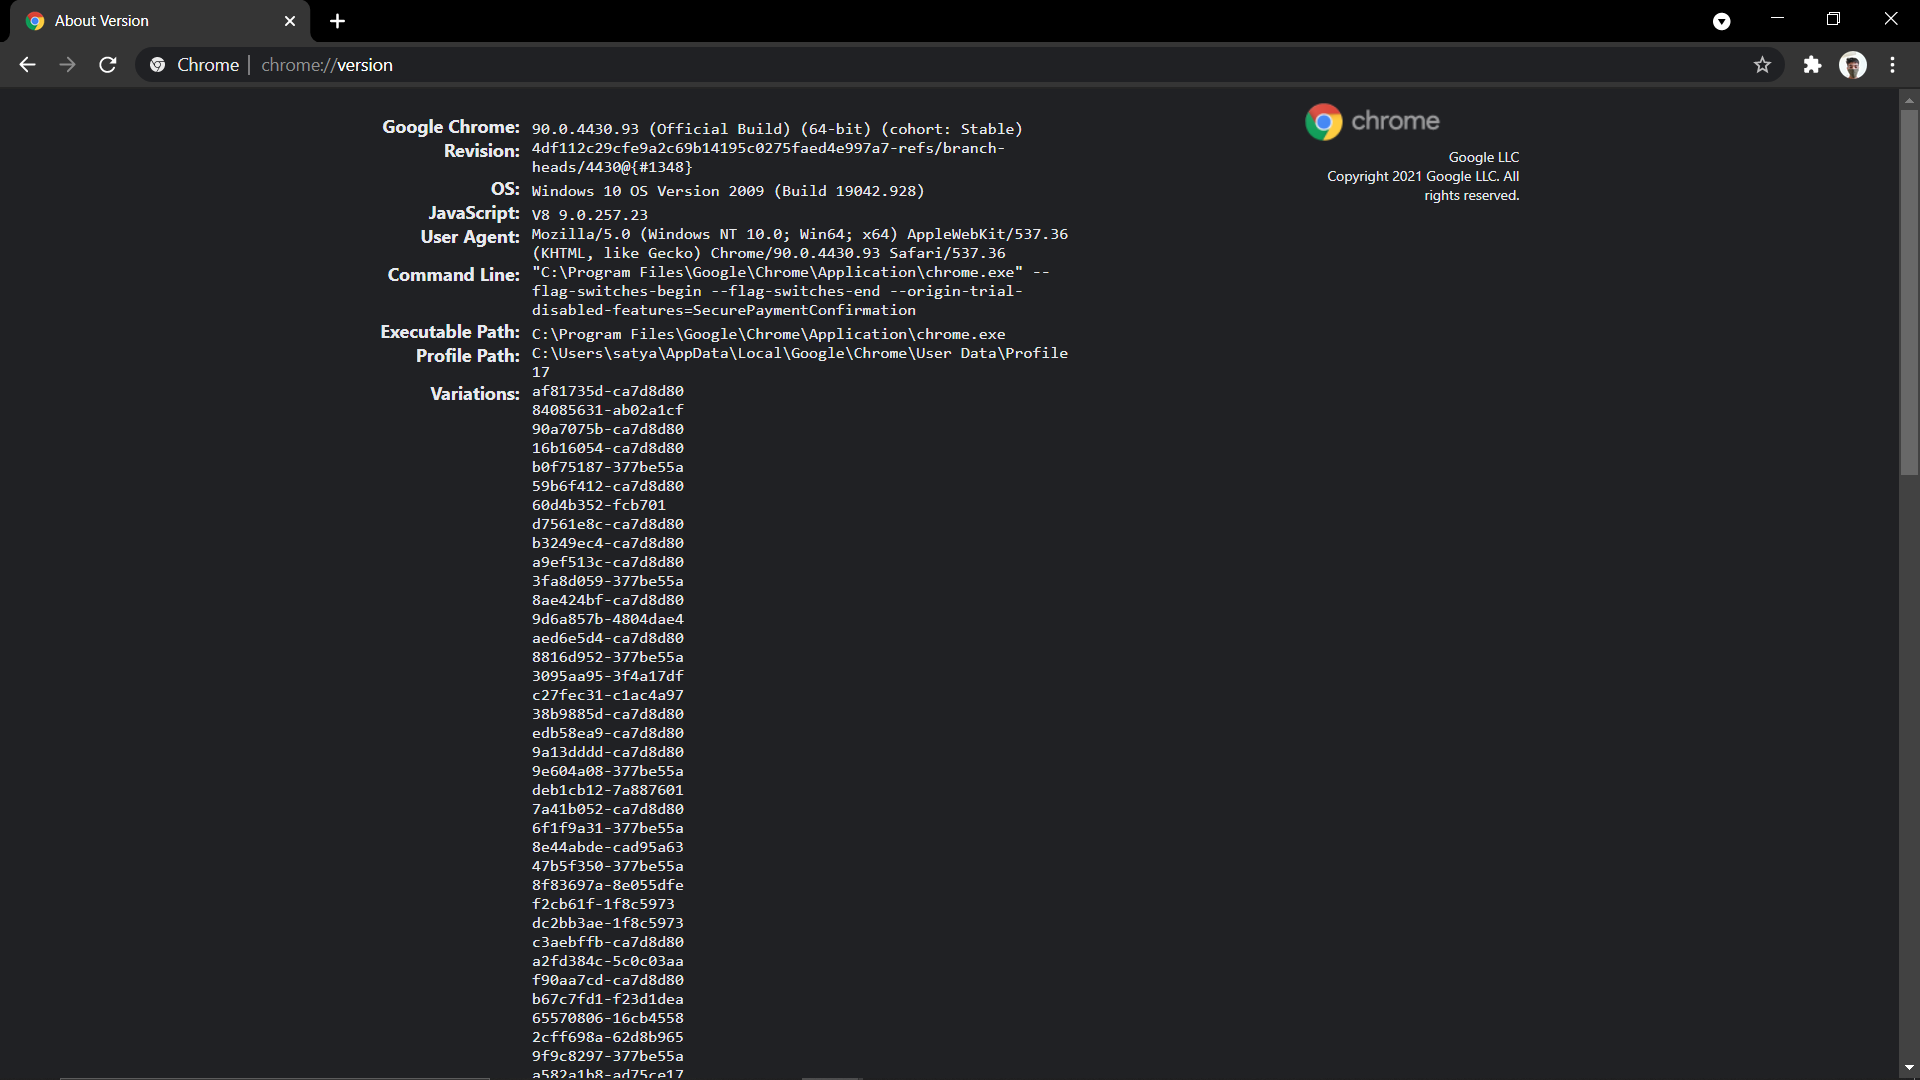Open a new tab with plus button
Viewport: 1920px width, 1080px height.
337,21
